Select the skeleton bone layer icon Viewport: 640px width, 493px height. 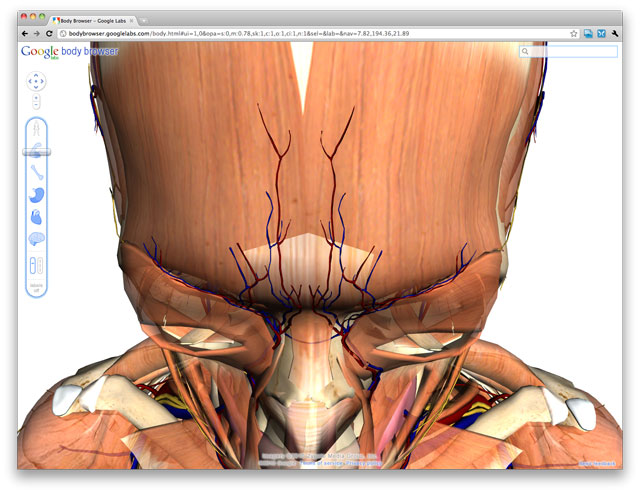(36, 172)
